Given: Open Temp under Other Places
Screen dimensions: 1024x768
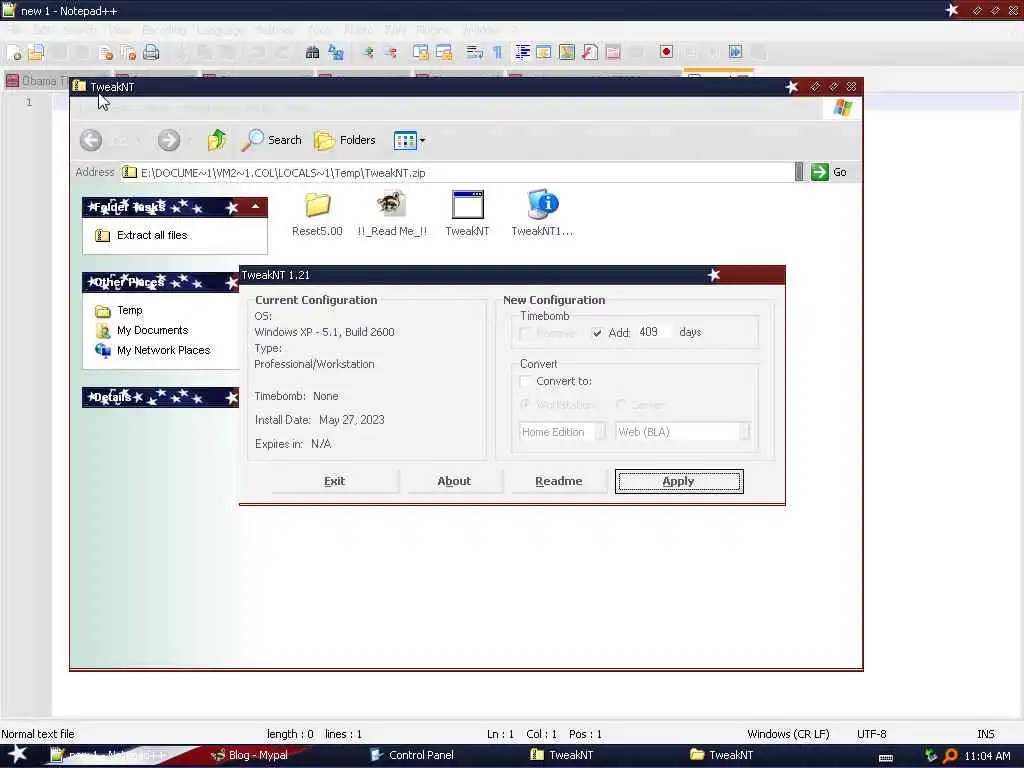Looking at the screenshot, I should 129,310.
